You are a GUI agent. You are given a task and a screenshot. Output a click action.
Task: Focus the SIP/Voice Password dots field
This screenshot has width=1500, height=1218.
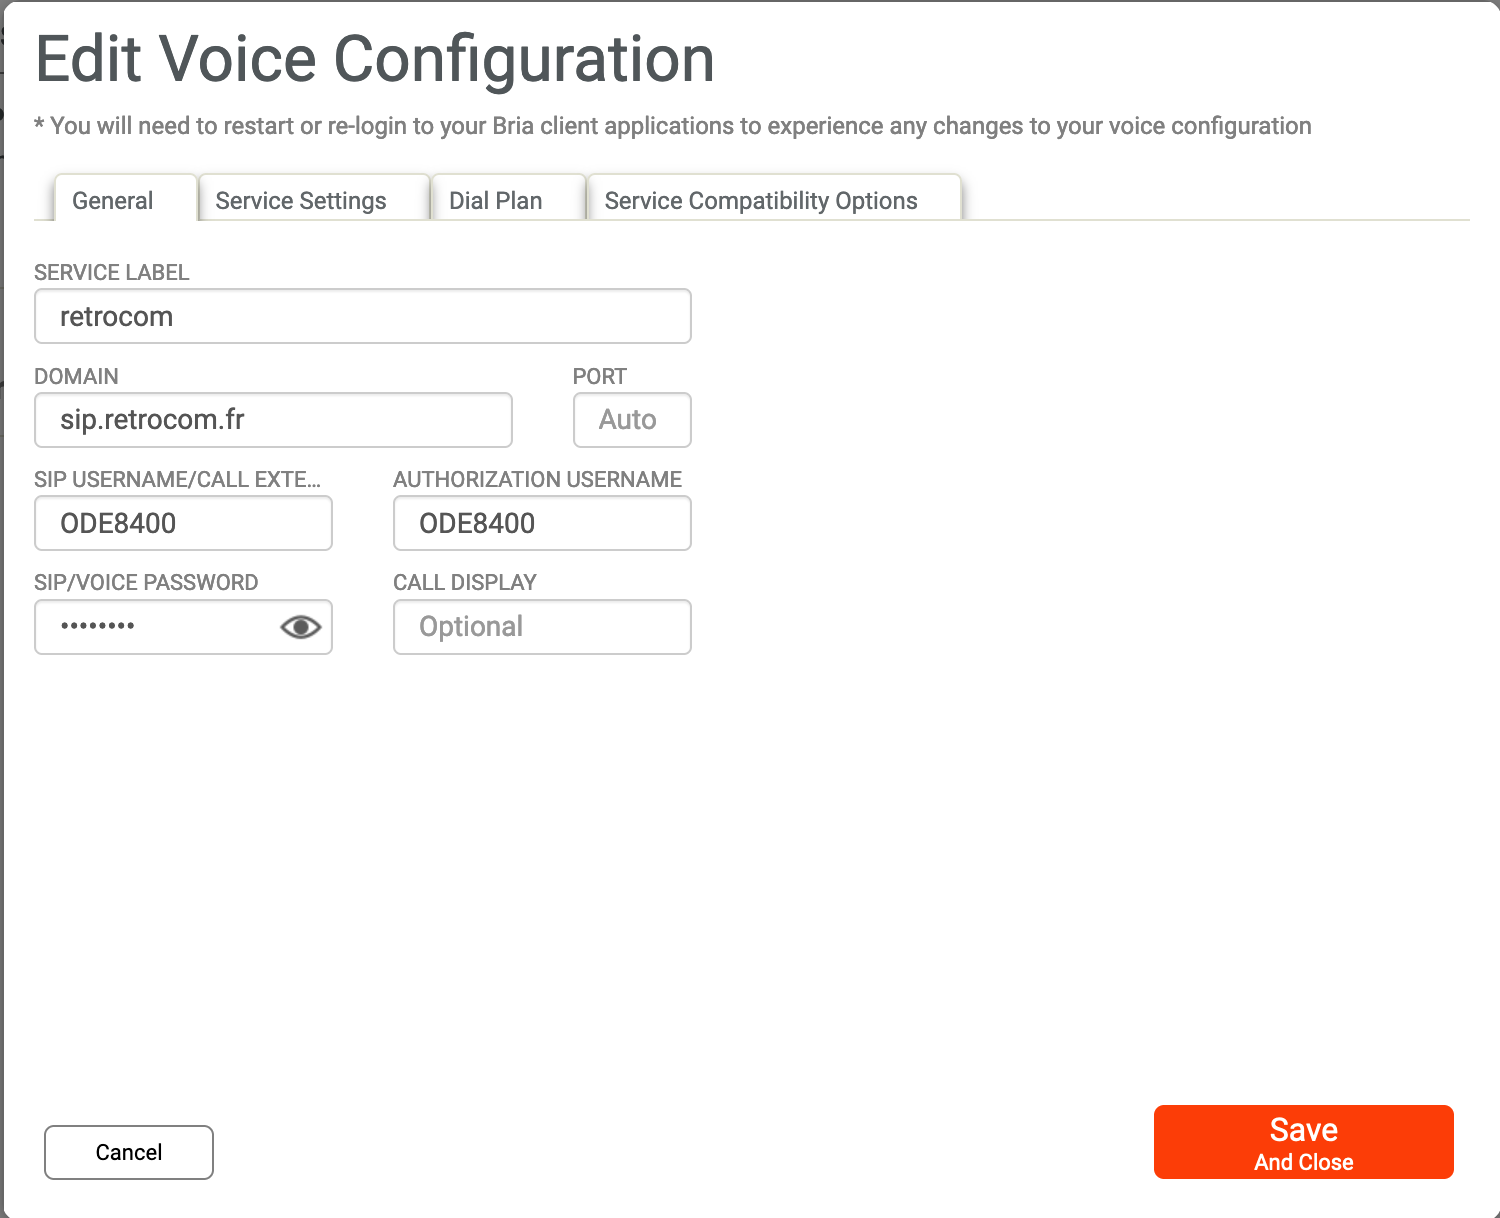[x=155, y=627]
